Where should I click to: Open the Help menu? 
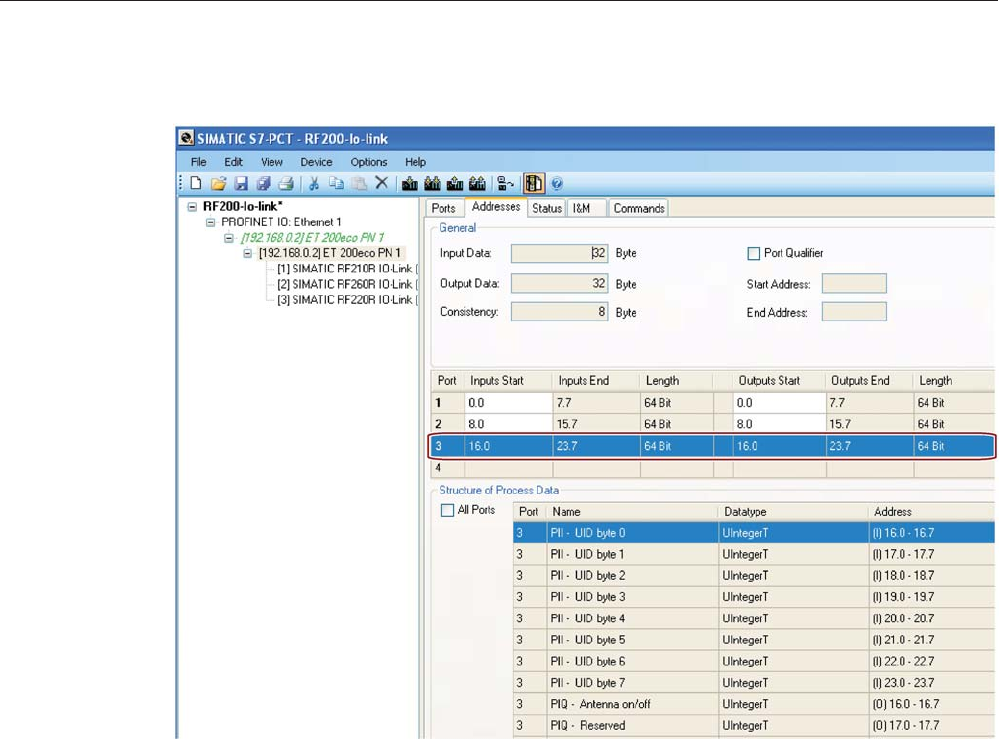coord(415,162)
